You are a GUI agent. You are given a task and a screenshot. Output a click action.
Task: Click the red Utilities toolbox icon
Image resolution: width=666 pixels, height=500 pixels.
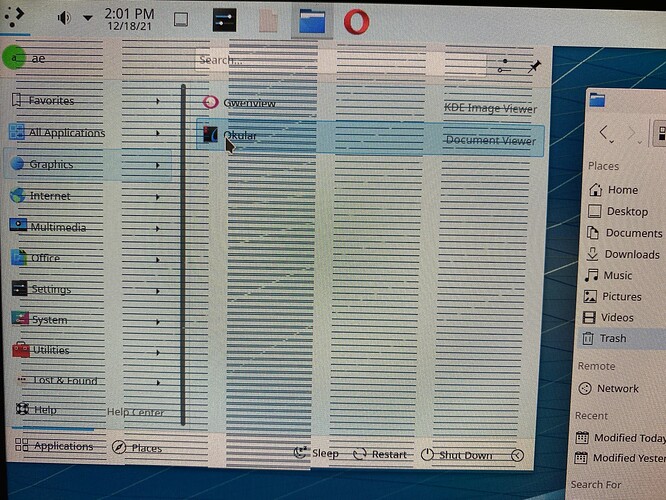coord(20,350)
